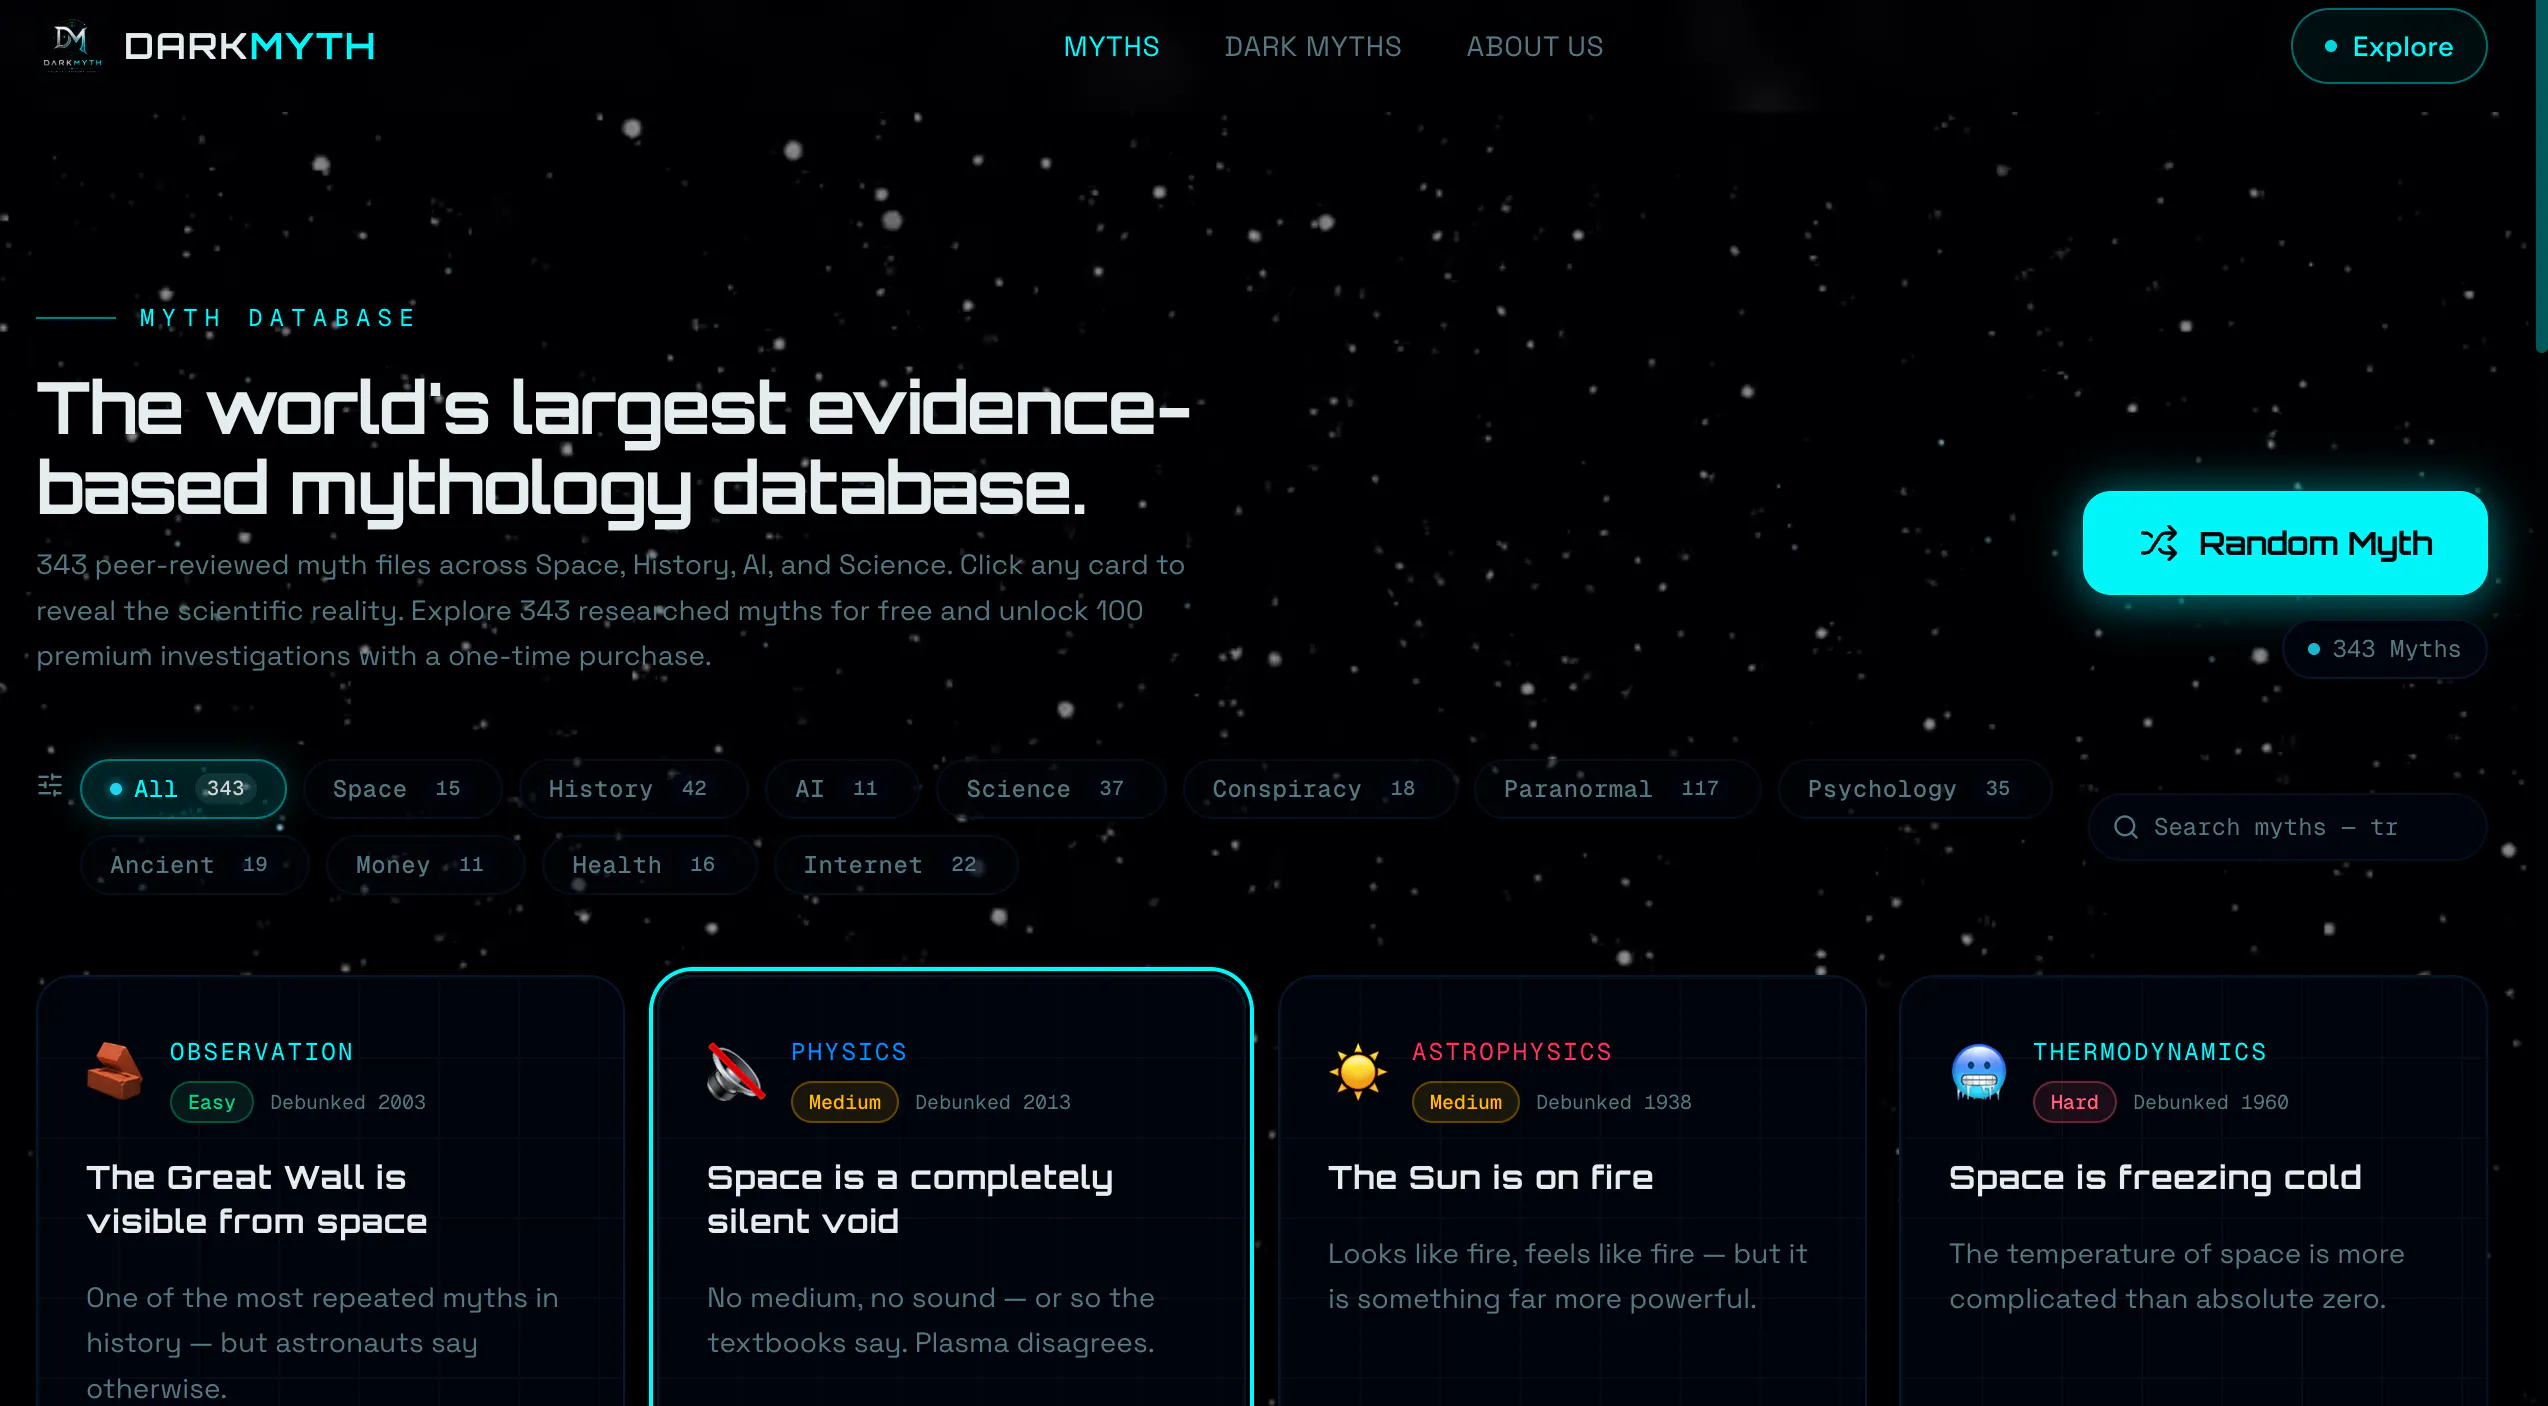Click the Easy difficulty badge

212,1102
